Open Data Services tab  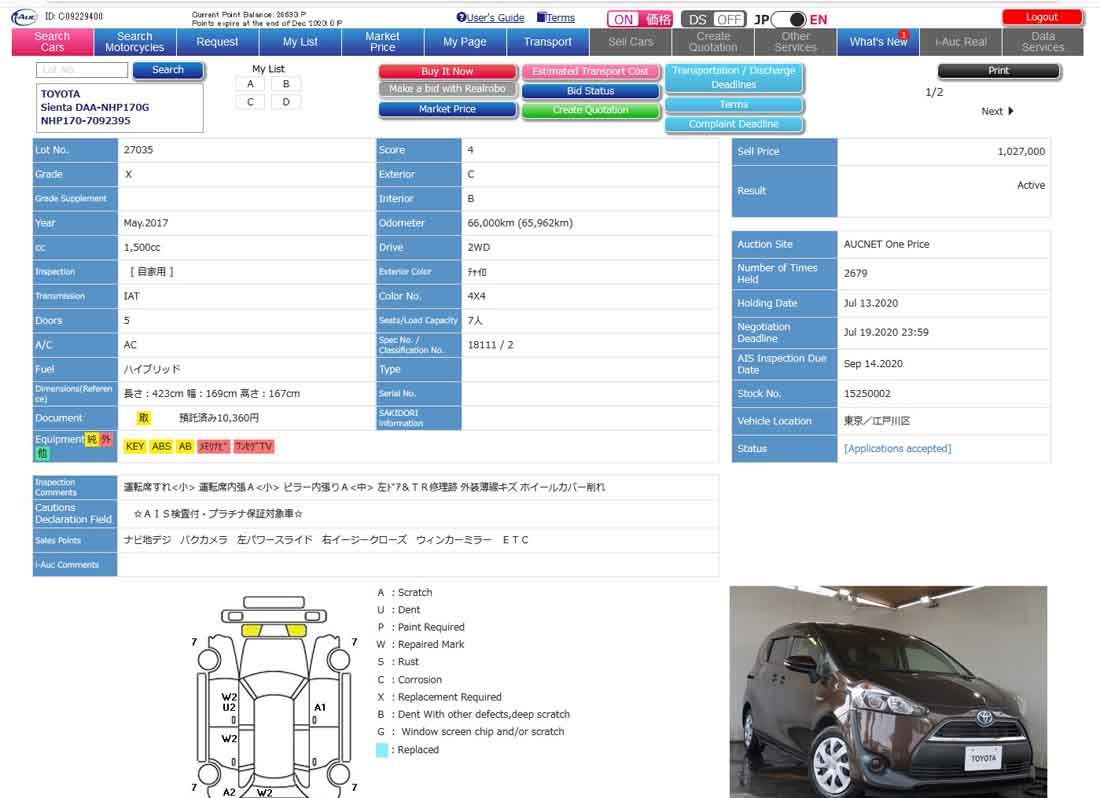(x=1043, y=42)
